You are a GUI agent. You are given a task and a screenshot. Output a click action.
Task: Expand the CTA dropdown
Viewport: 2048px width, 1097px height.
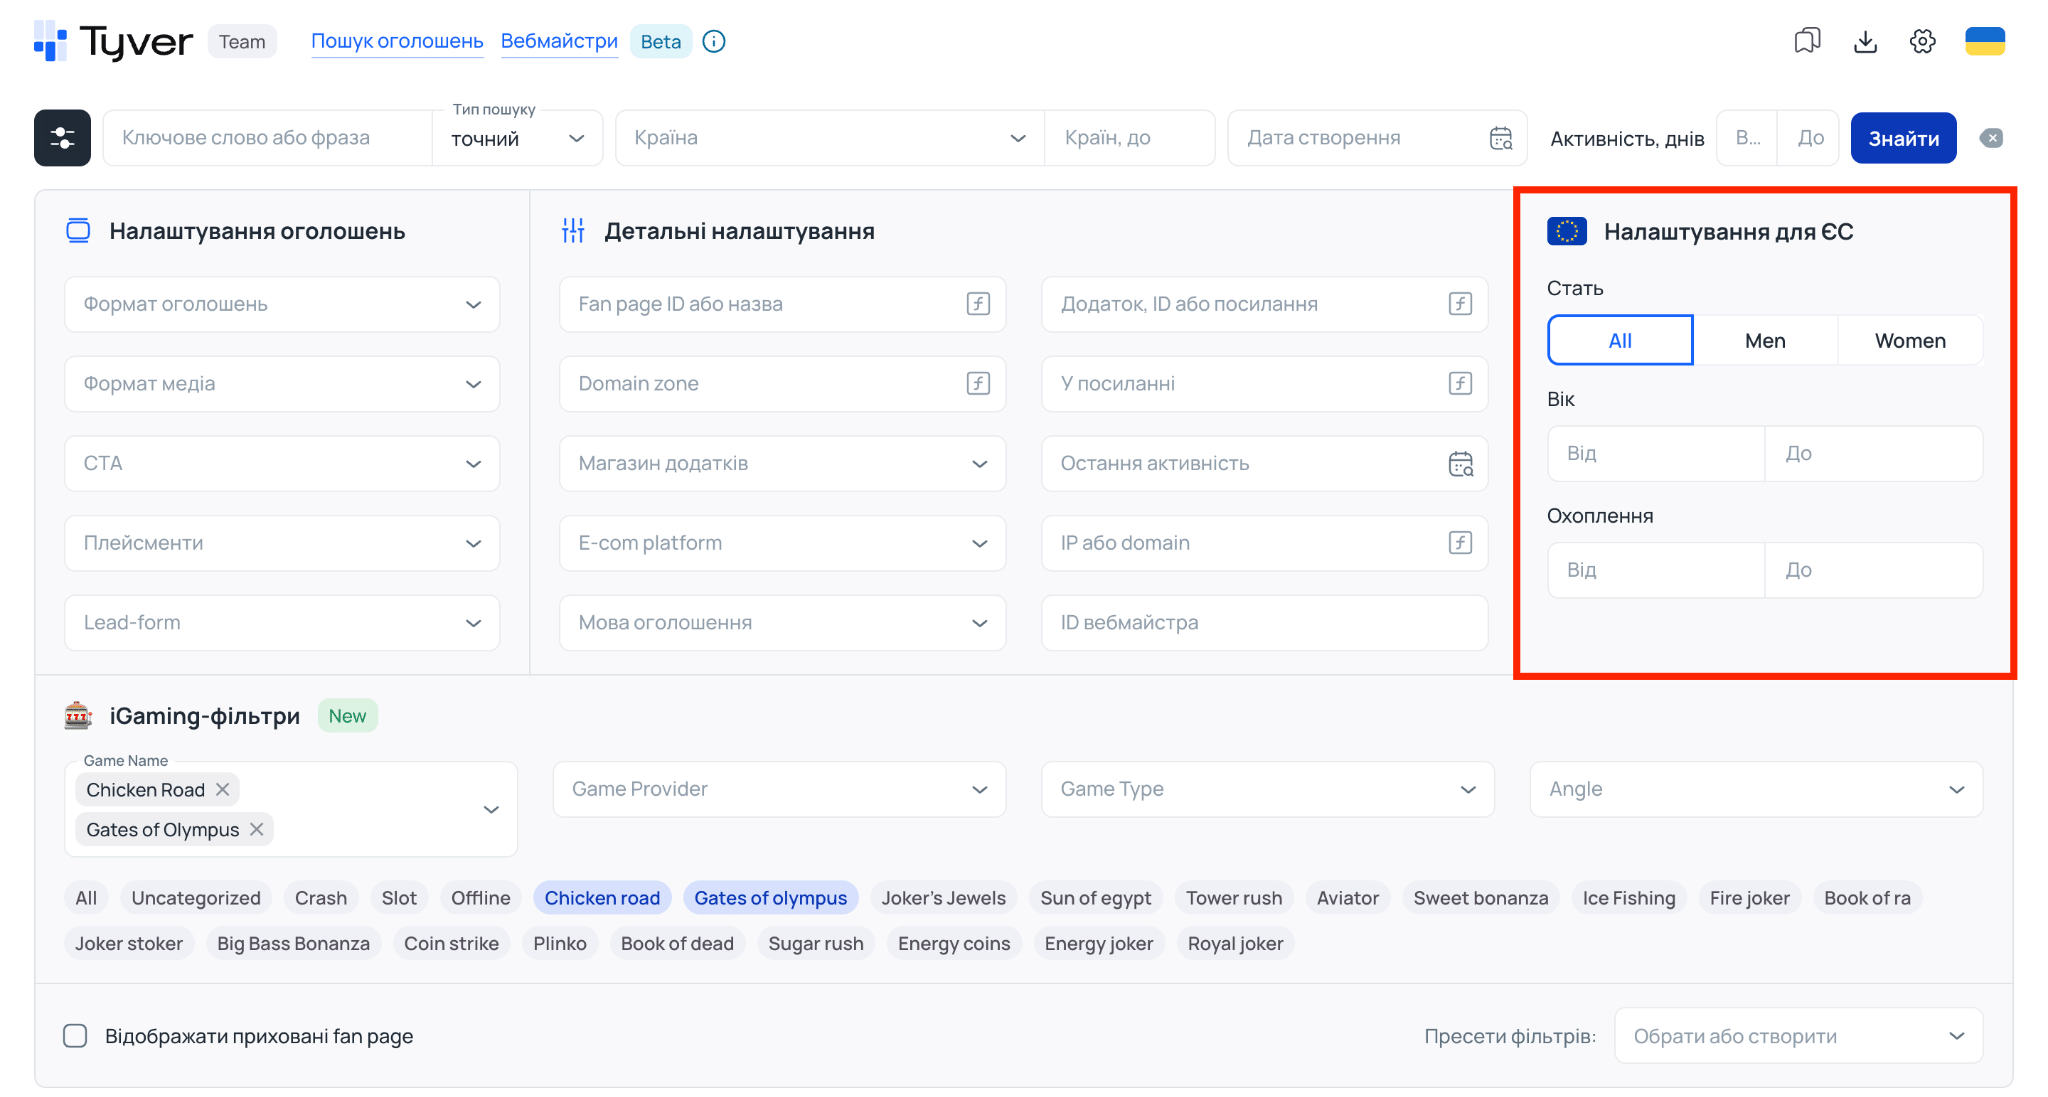click(282, 463)
